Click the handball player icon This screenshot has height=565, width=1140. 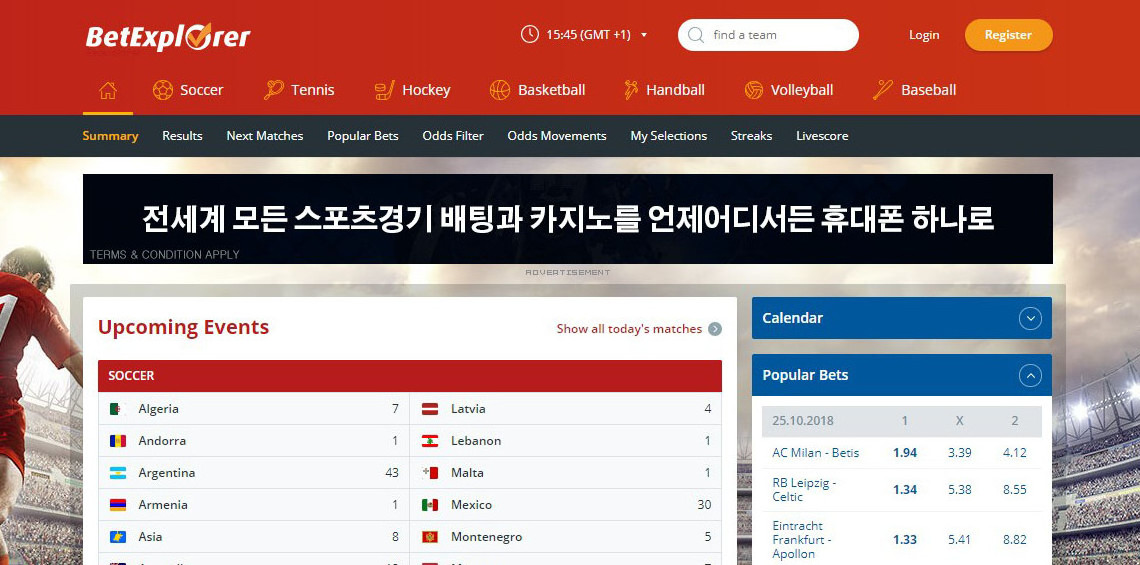tap(630, 90)
